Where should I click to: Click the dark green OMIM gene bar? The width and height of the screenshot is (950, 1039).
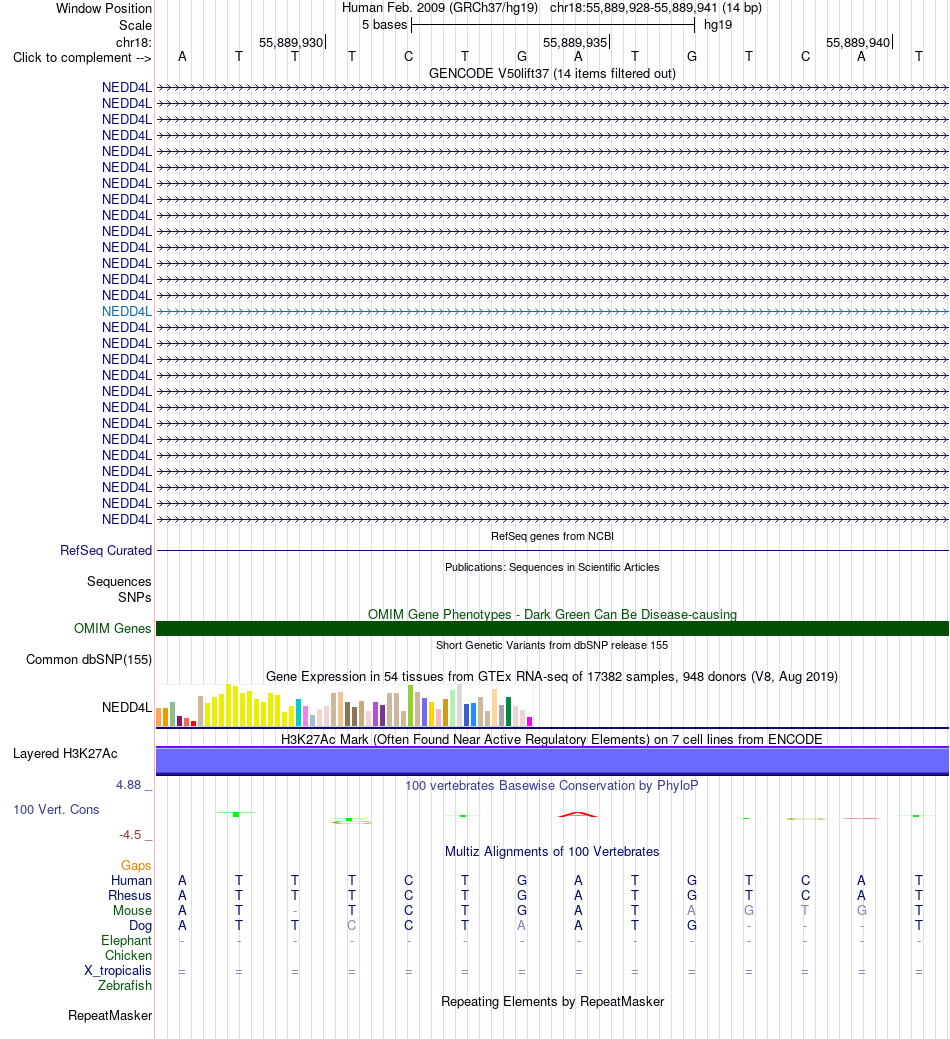click(553, 628)
